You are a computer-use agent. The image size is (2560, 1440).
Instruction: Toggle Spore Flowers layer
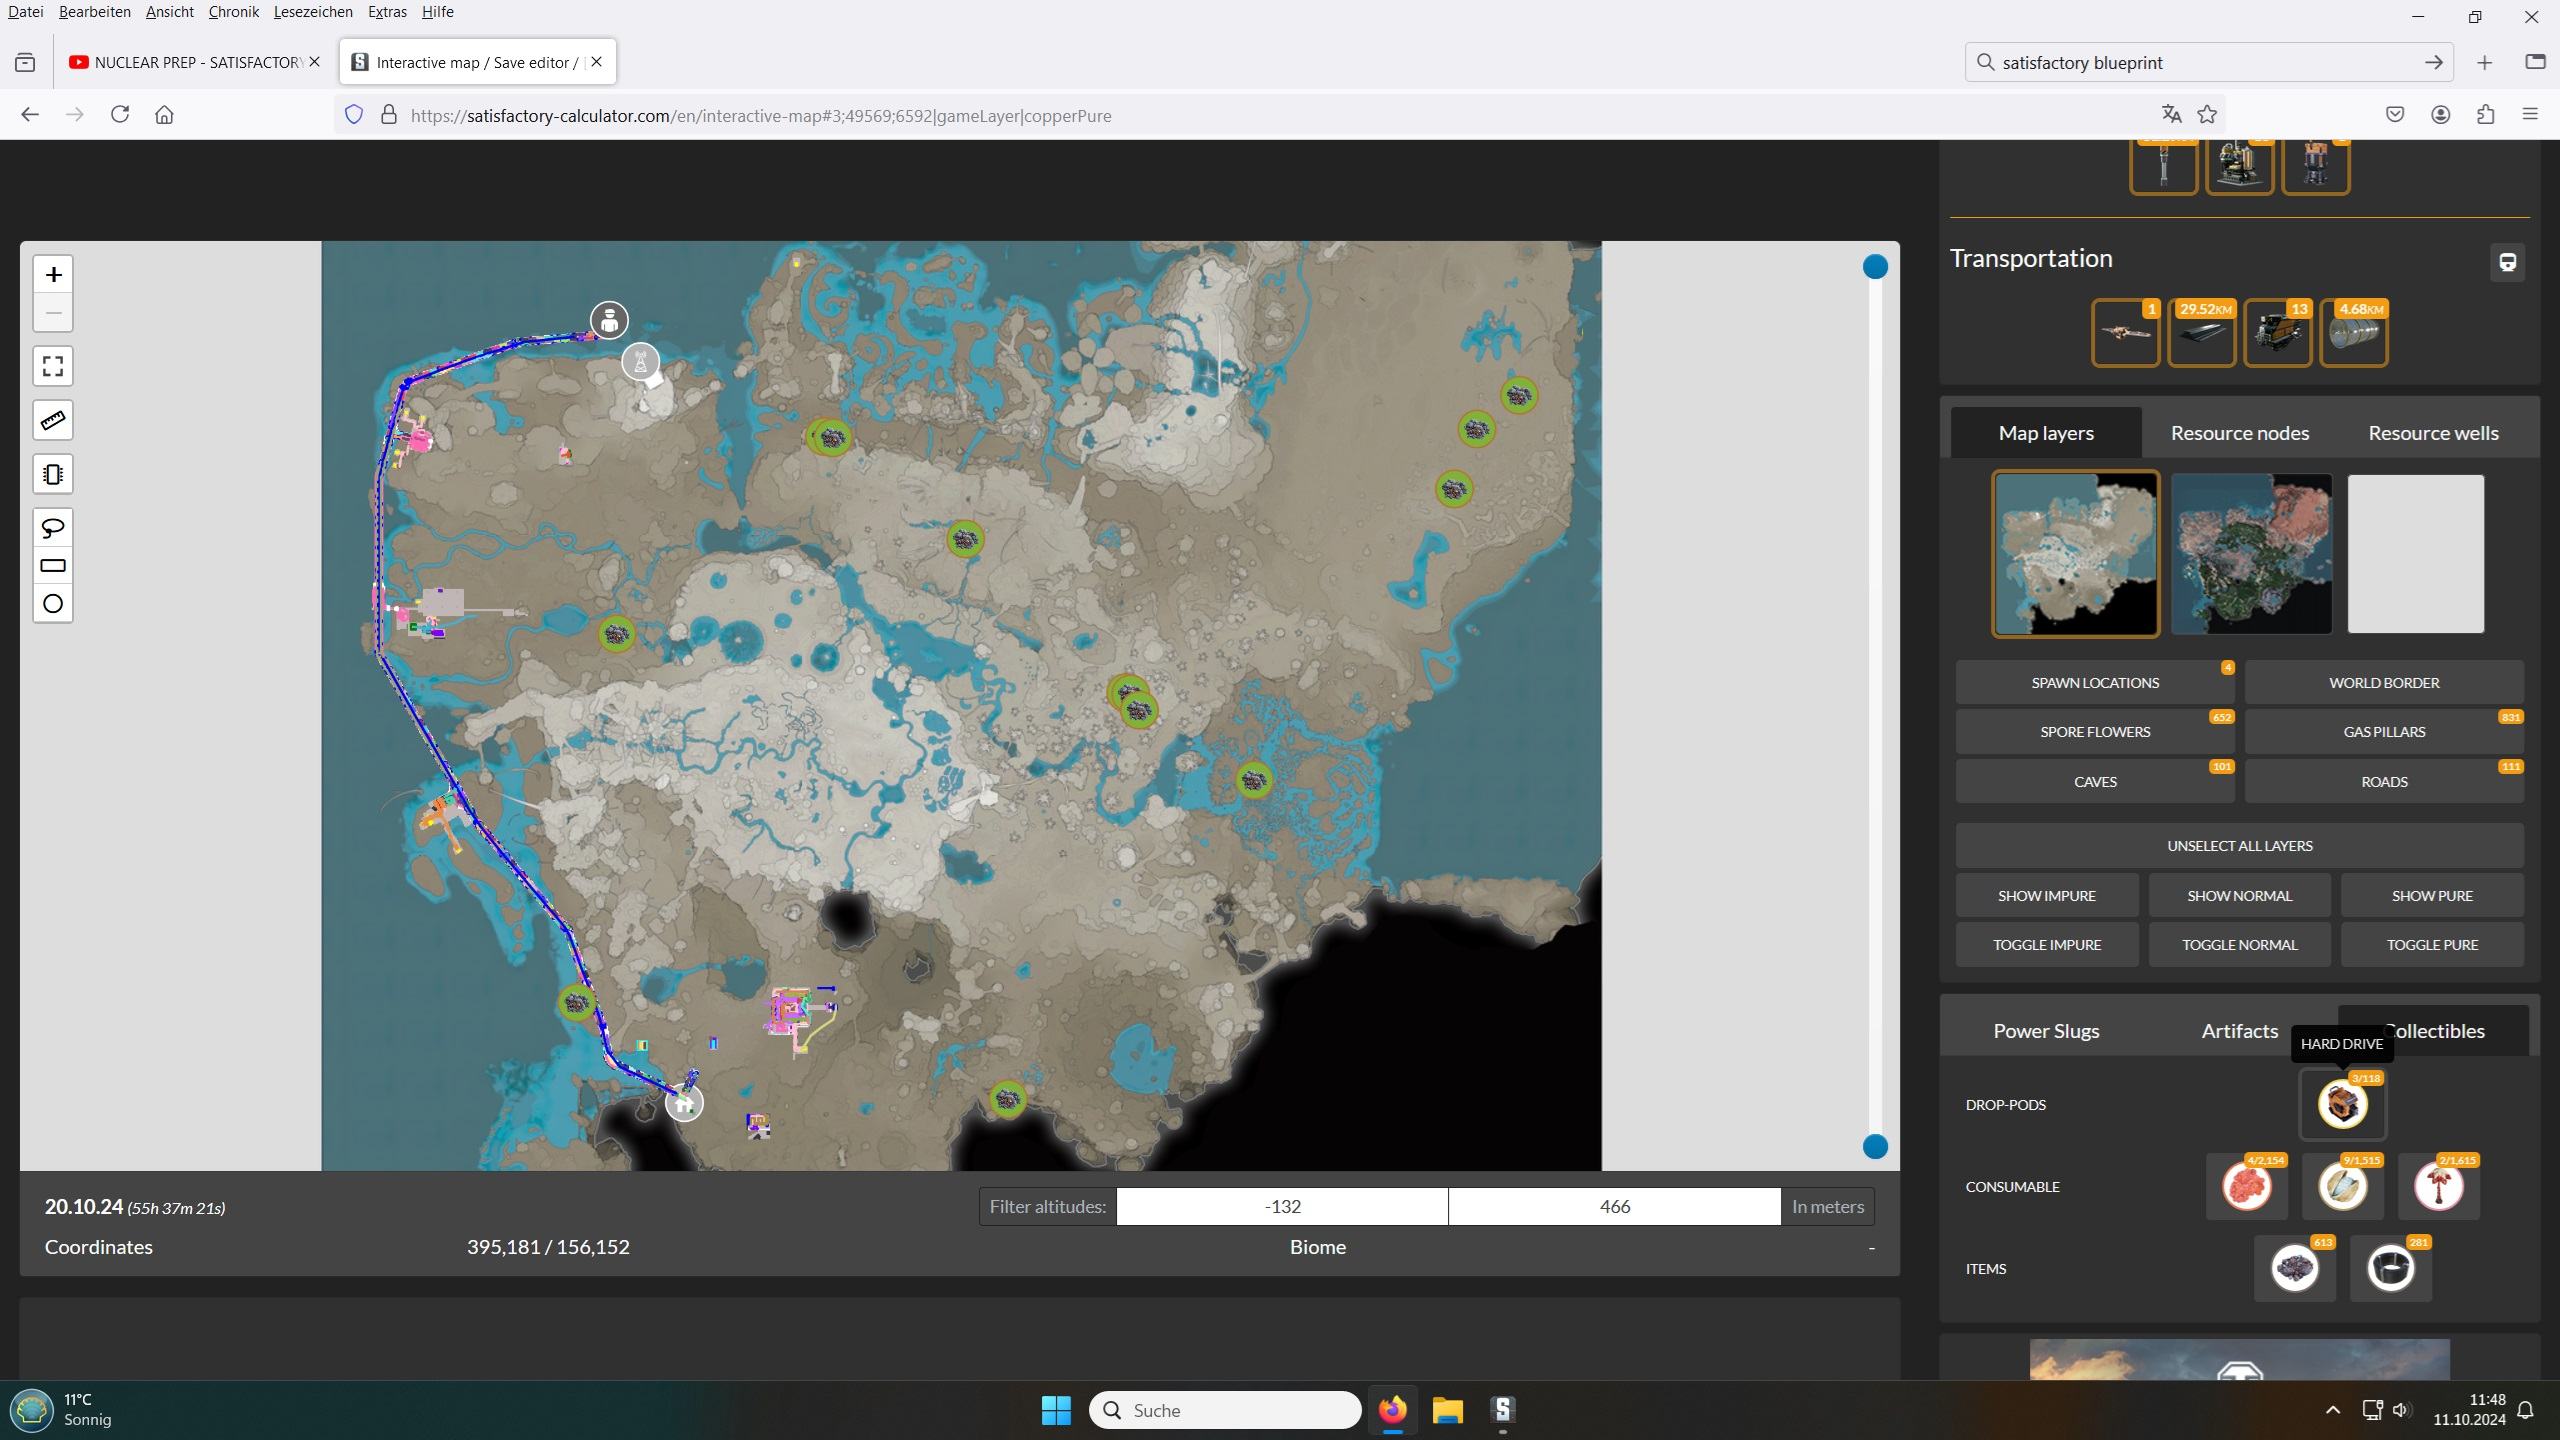(x=2095, y=732)
